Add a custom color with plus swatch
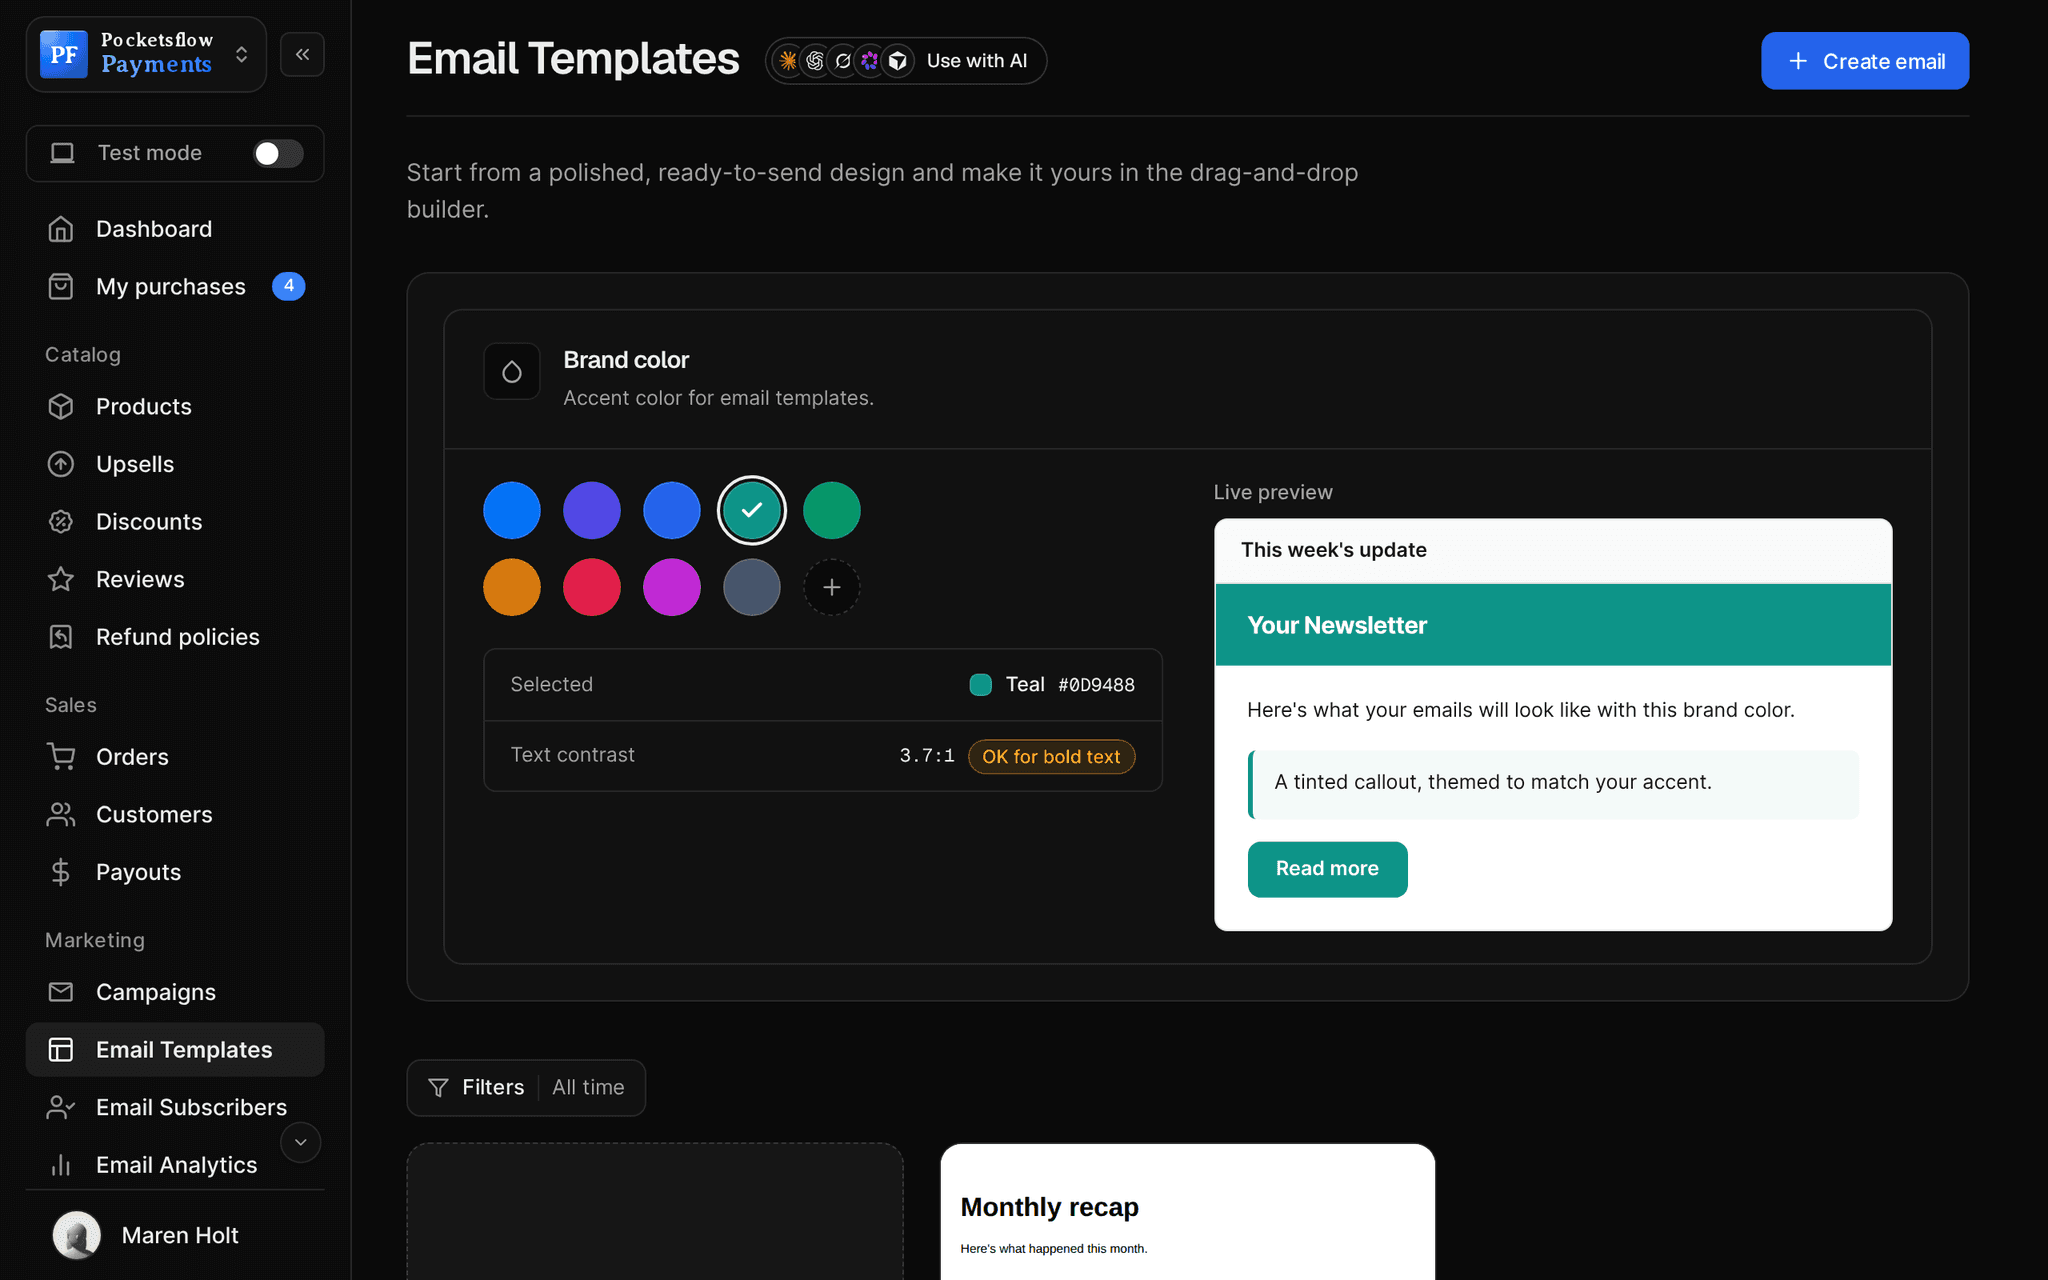This screenshot has height=1280, width=2048. coord(832,587)
